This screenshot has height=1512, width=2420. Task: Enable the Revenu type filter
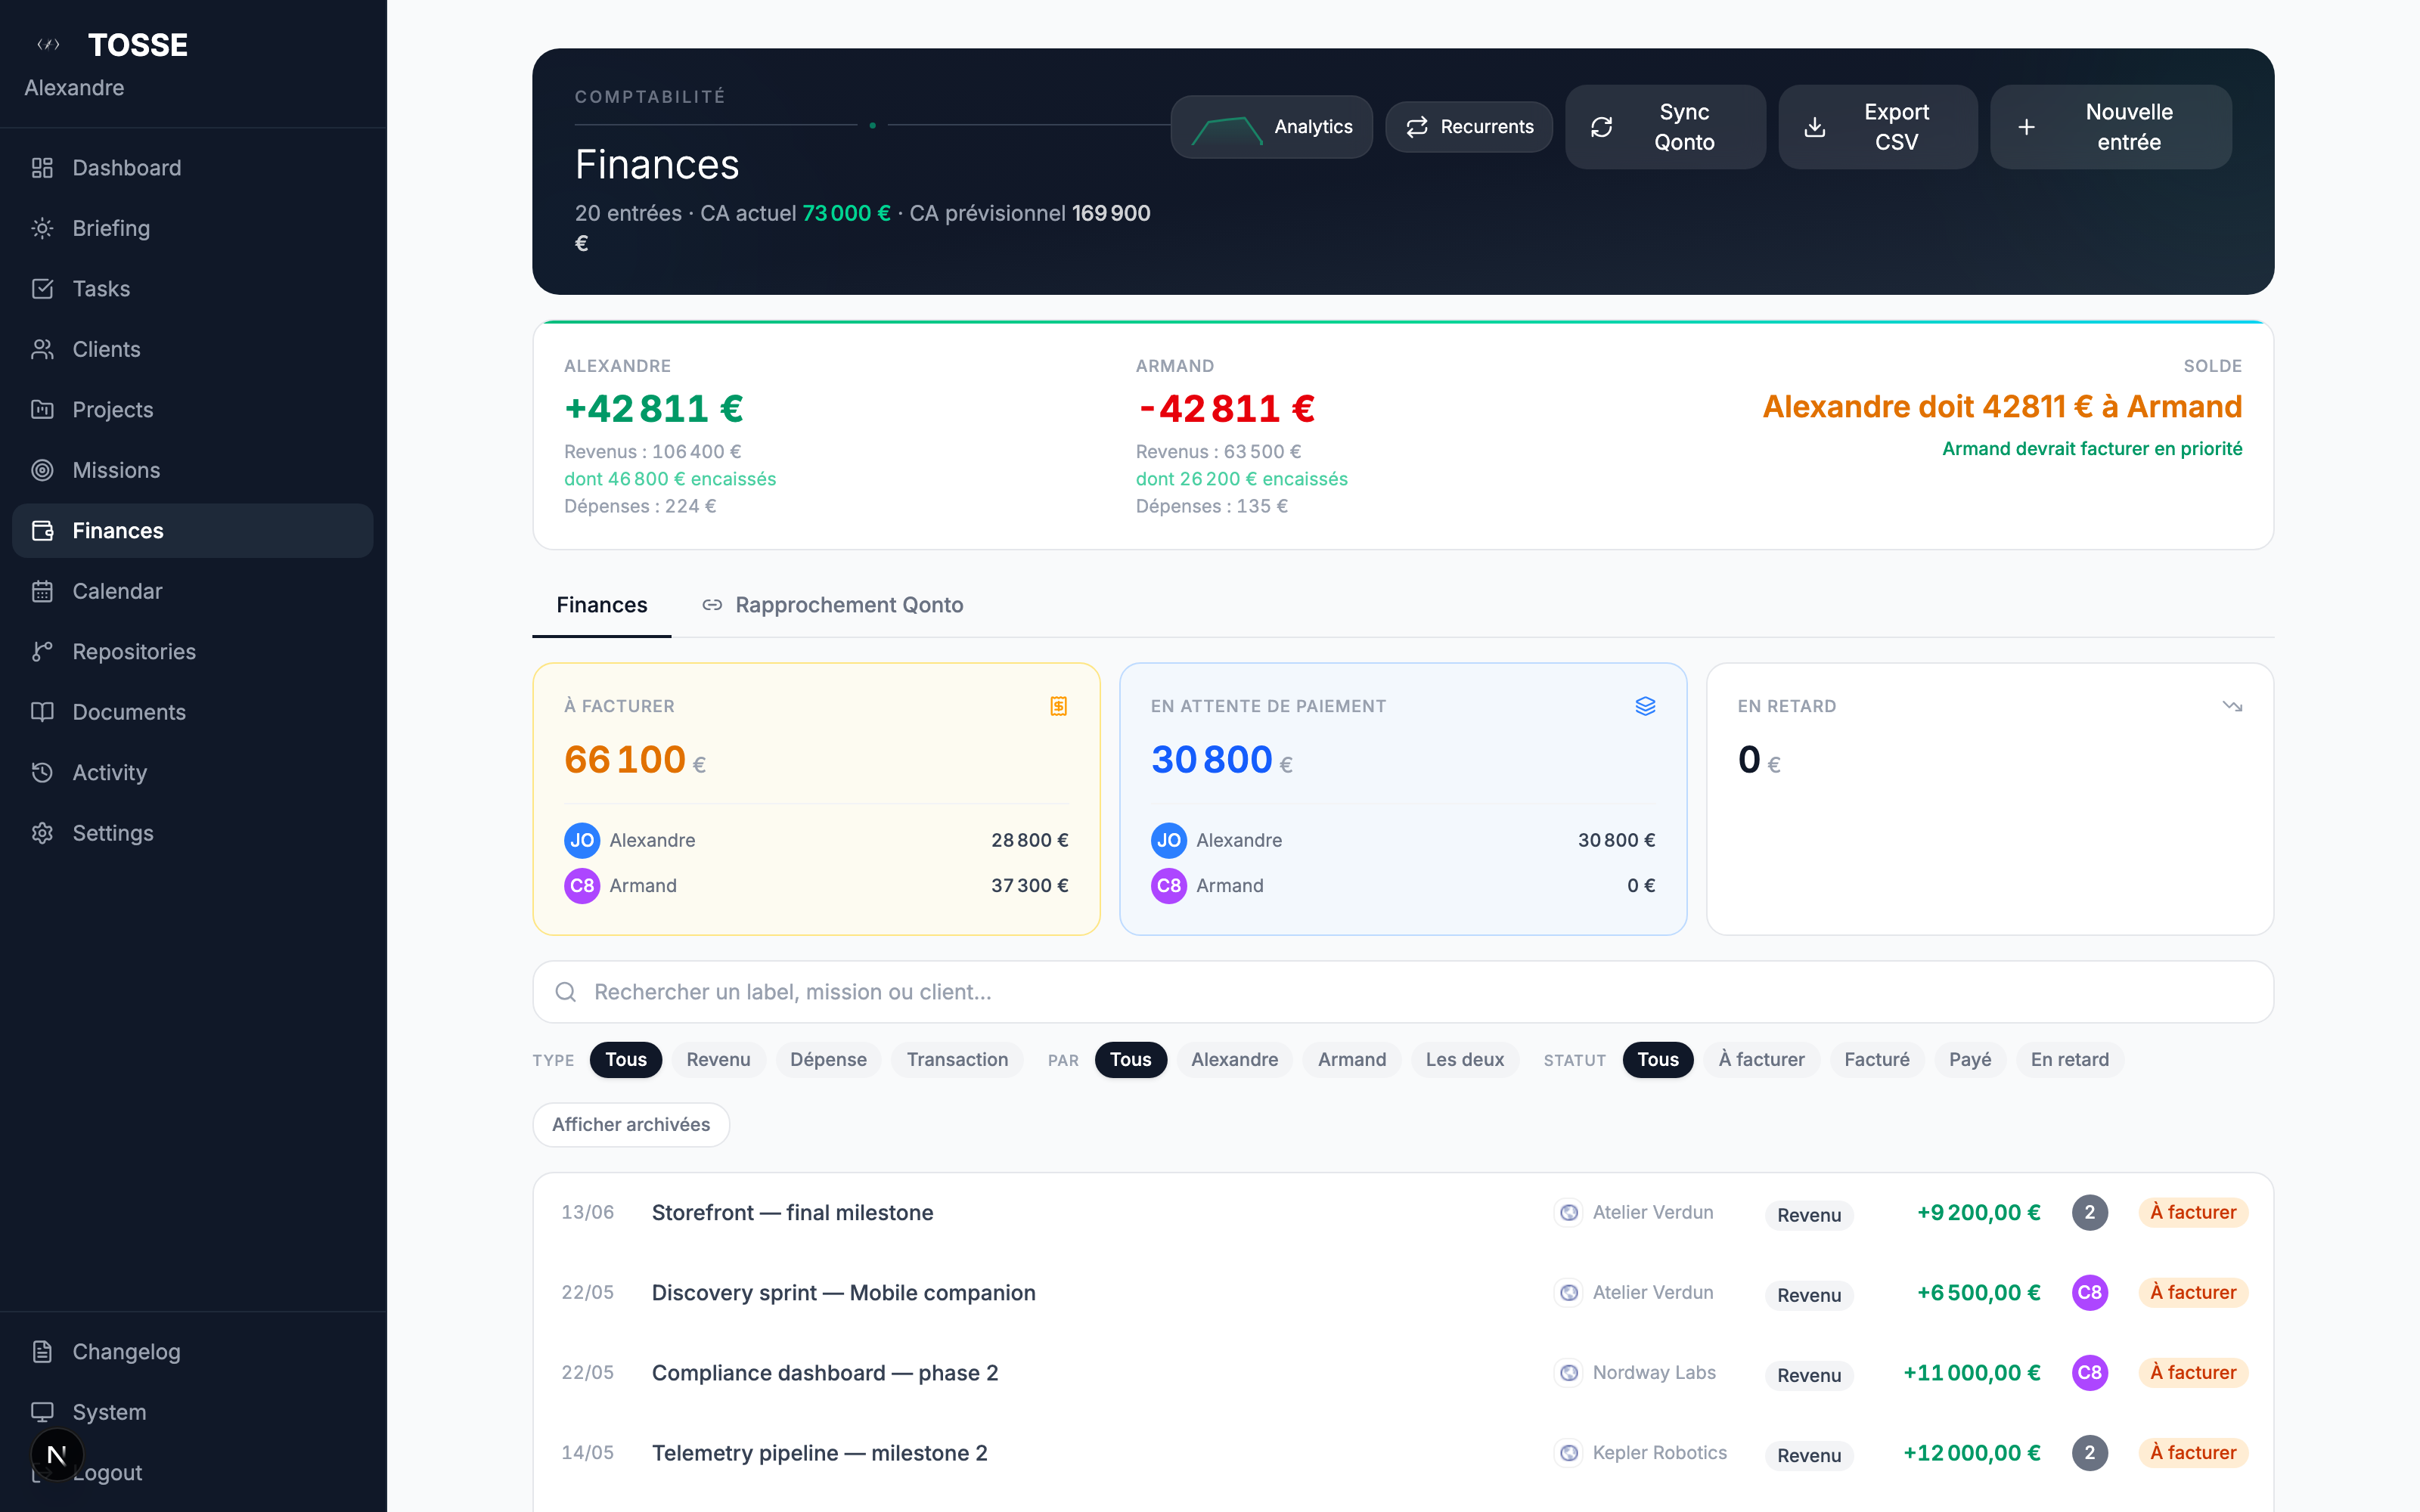718,1059
